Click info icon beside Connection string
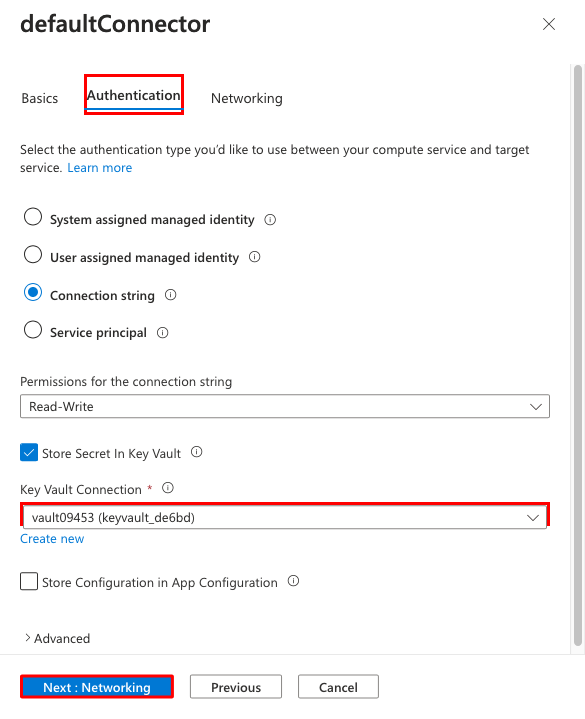 pos(171,295)
